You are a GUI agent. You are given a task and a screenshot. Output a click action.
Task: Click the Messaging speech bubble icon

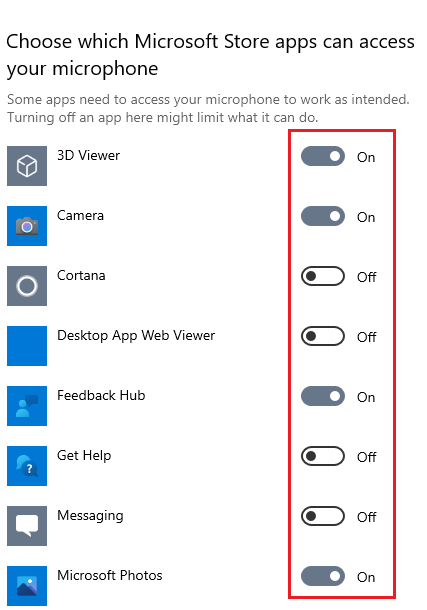click(27, 526)
